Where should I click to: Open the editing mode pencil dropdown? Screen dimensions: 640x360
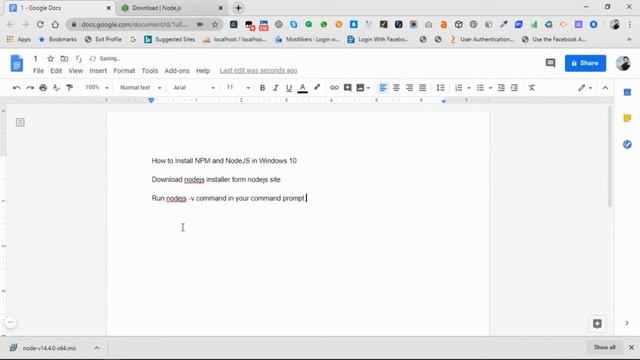585,88
